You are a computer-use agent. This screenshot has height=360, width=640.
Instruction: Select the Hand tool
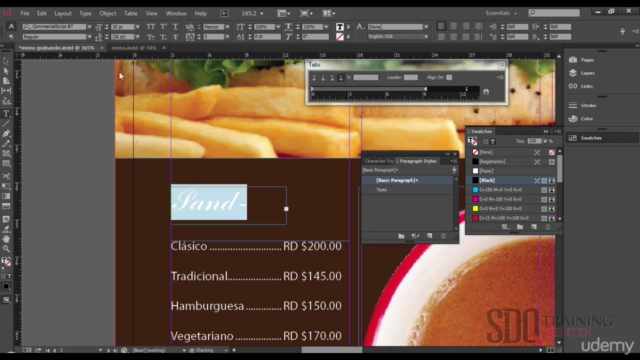[x=6, y=239]
